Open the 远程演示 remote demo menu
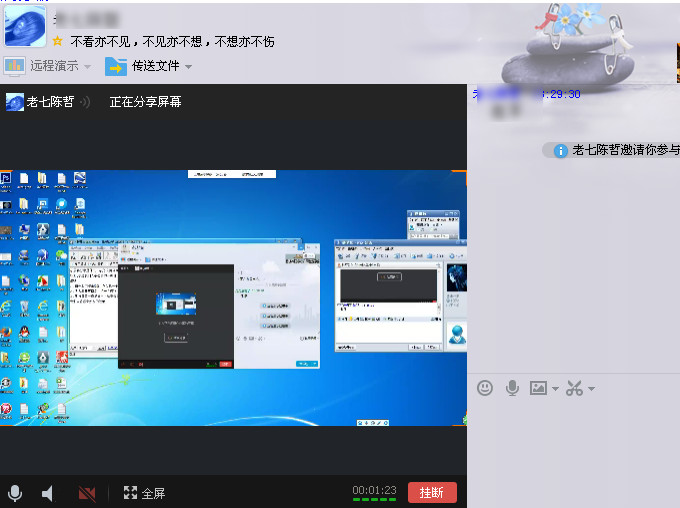The height and width of the screenshot is (508, 680). [48, 66]
